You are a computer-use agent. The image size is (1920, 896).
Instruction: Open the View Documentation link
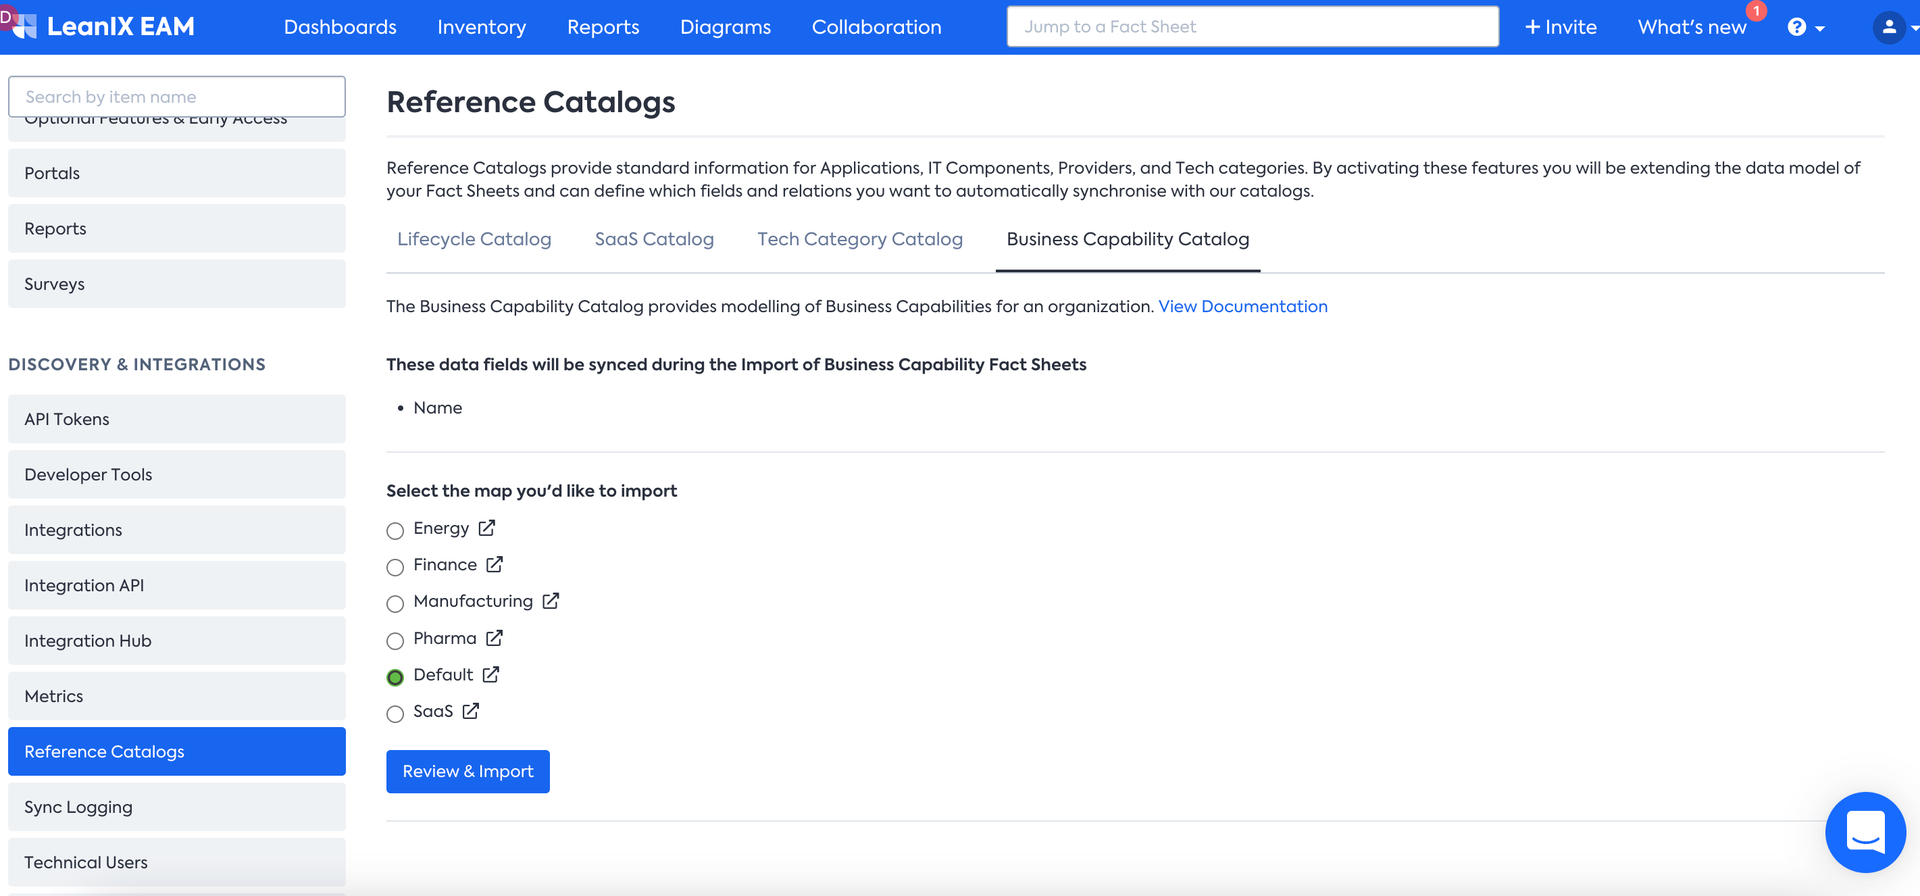coord(1243,306)
